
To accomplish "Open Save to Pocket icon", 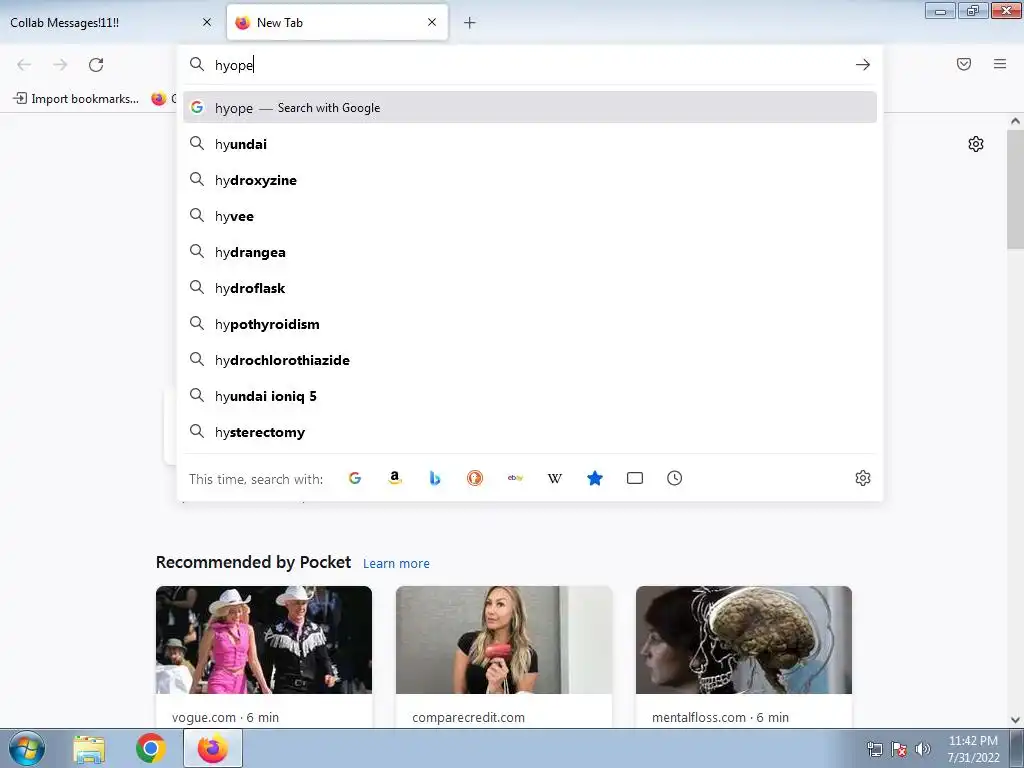I will tap(964, 64).
